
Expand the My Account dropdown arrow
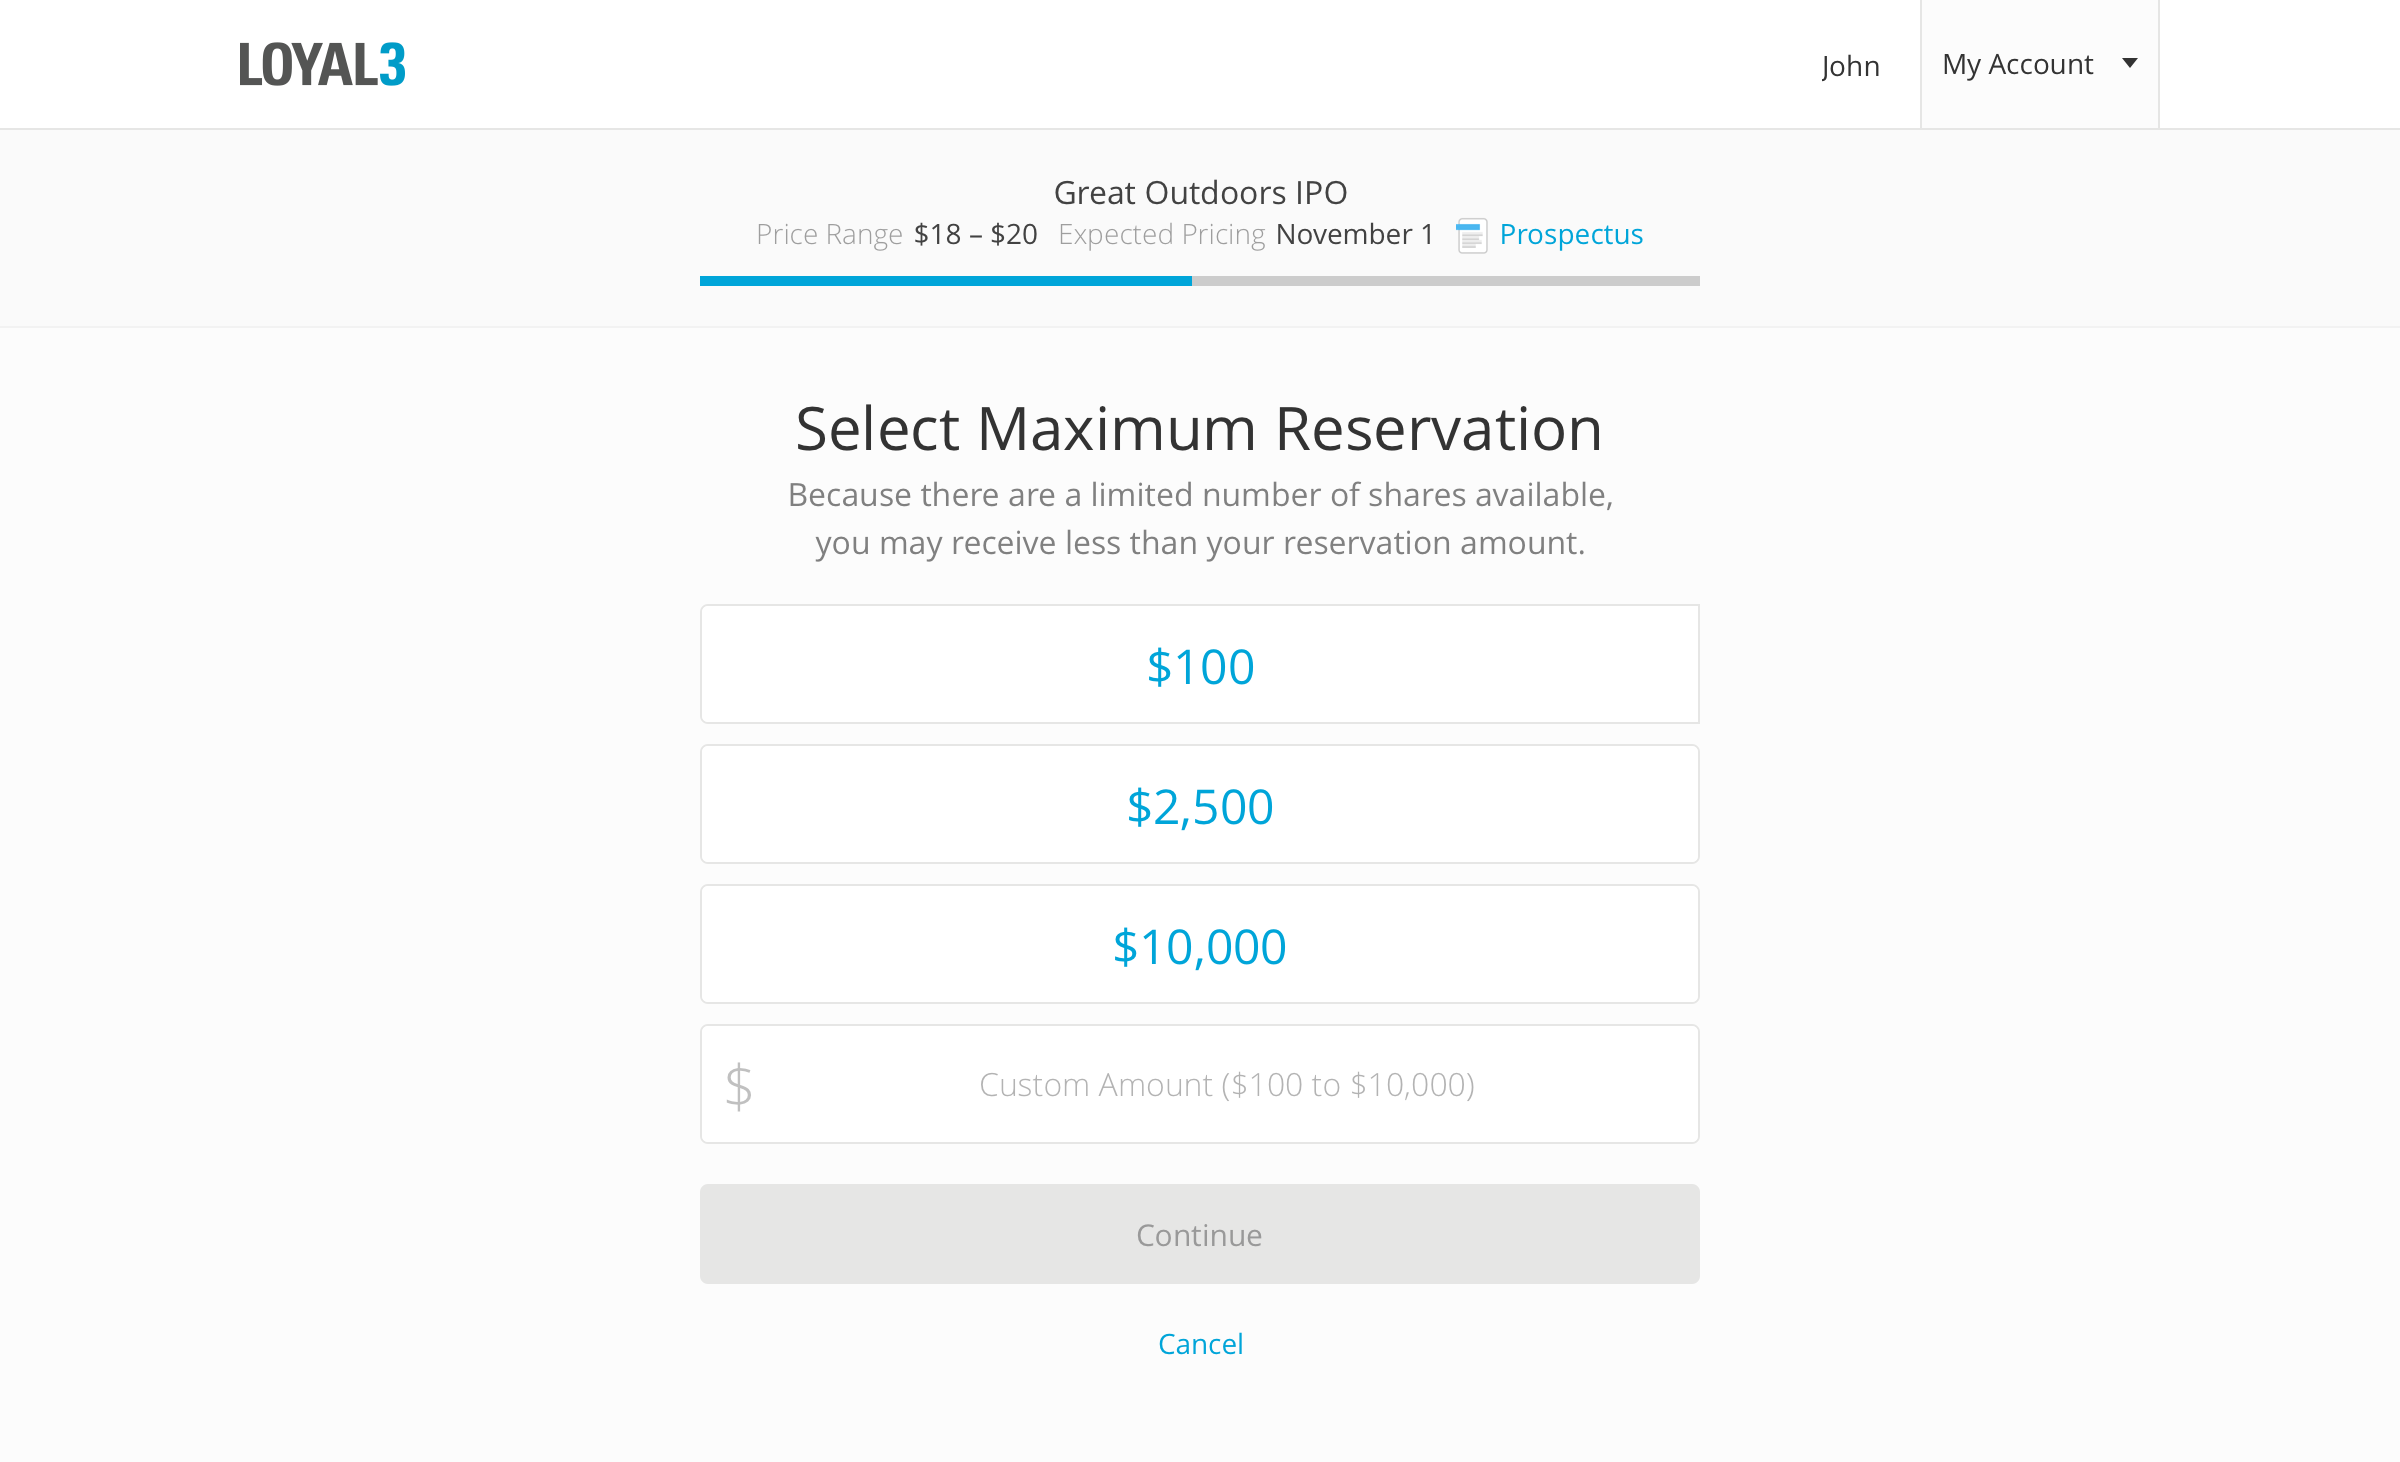pos(2130,63)
